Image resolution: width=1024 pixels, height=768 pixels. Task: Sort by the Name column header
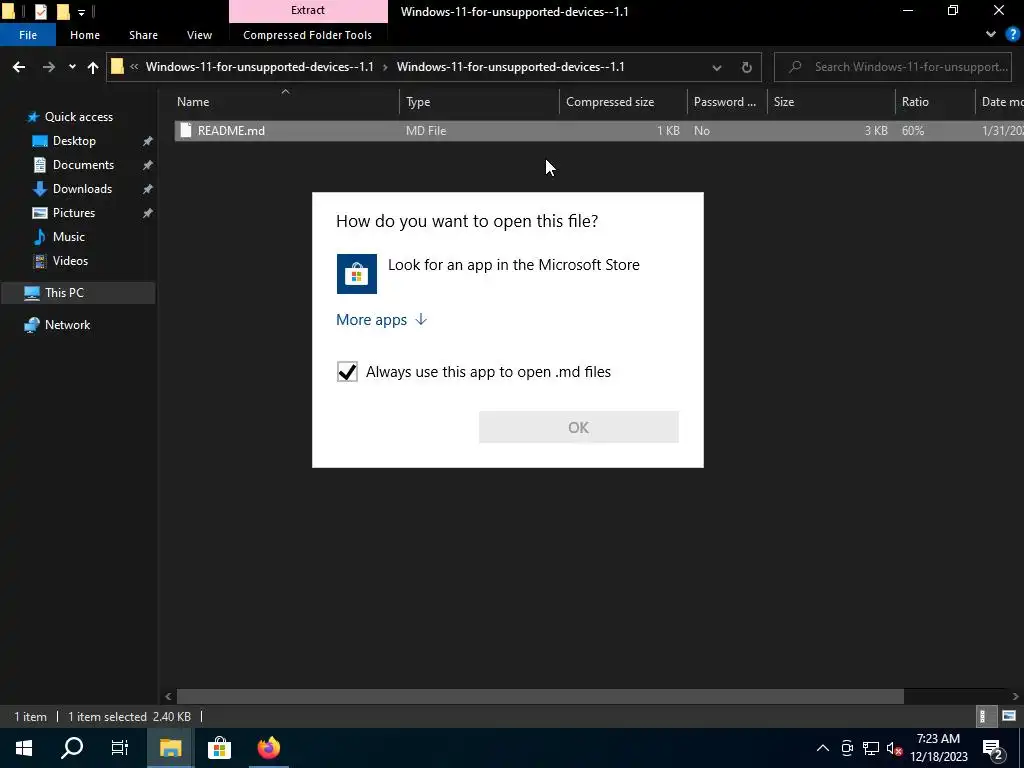(x=287, y=102)
